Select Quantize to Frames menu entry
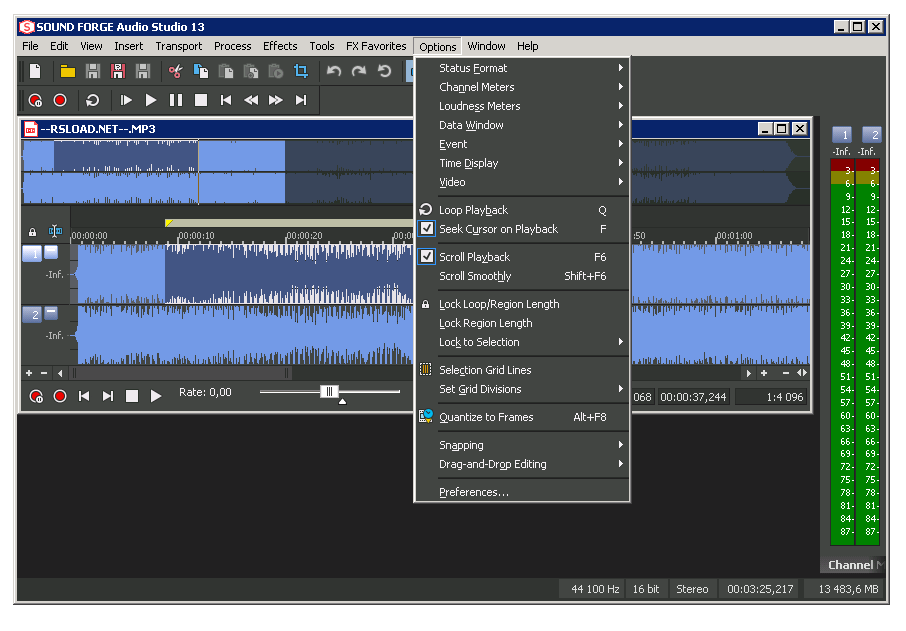 486,417
